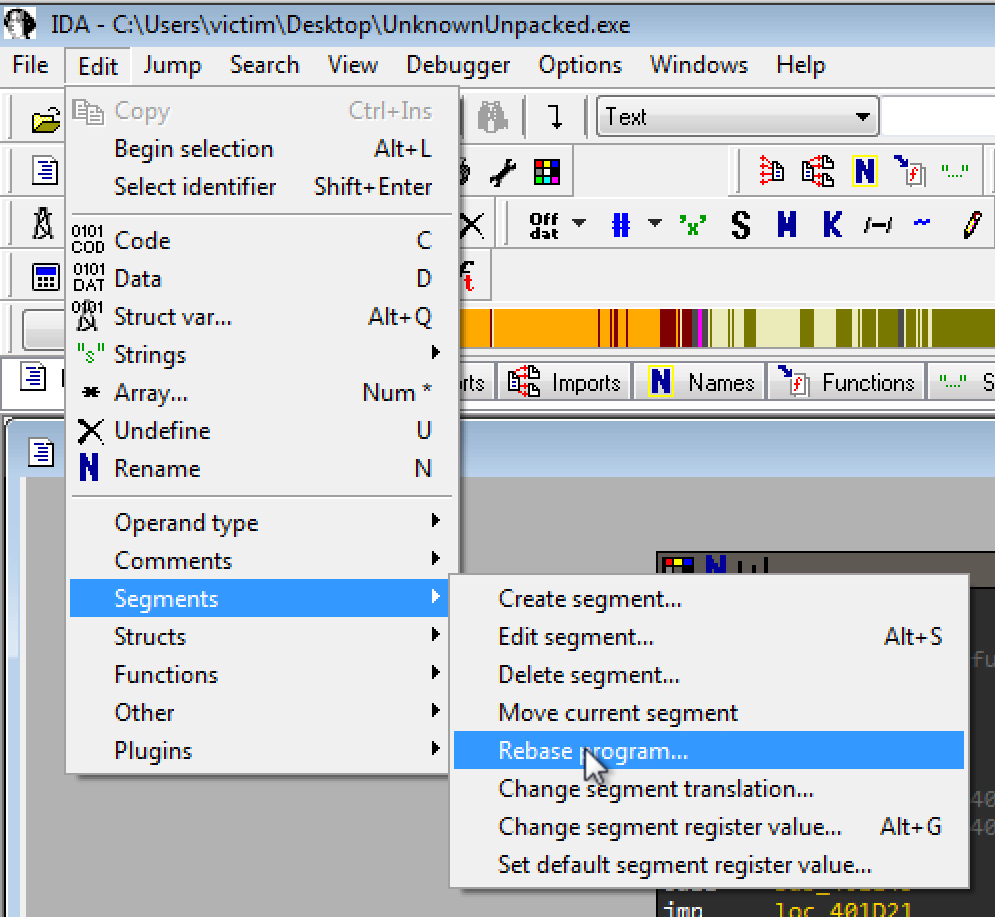Click the orange navigation band overview
The width and height of the screenshot is (995, 917).
click(x=560, y=327)
